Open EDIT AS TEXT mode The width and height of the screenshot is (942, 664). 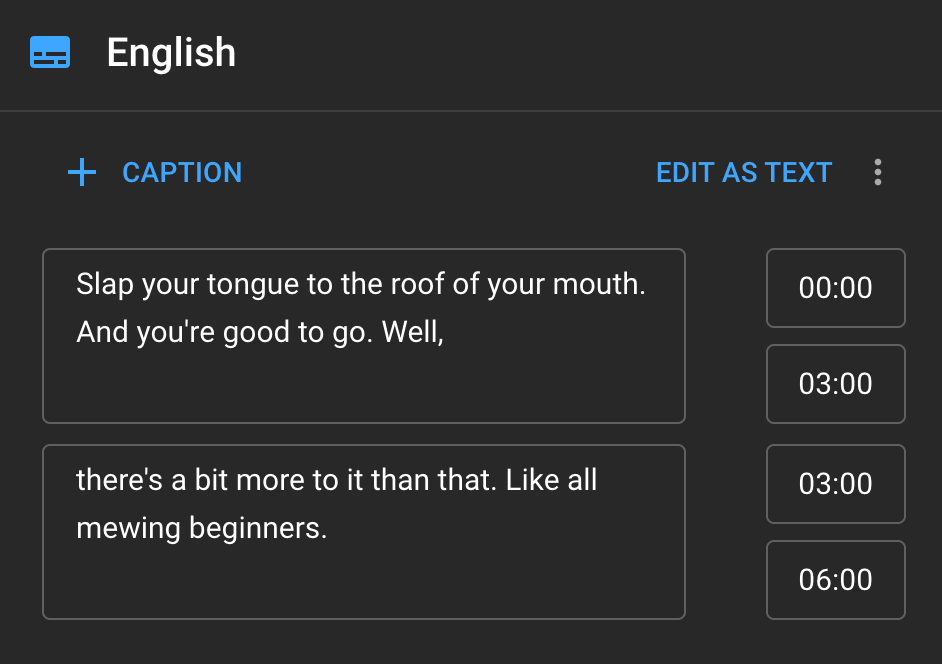pos(744,172)
